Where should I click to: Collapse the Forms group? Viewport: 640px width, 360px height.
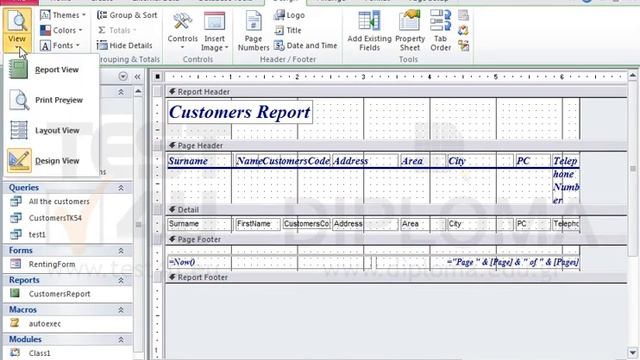(121, 251)
